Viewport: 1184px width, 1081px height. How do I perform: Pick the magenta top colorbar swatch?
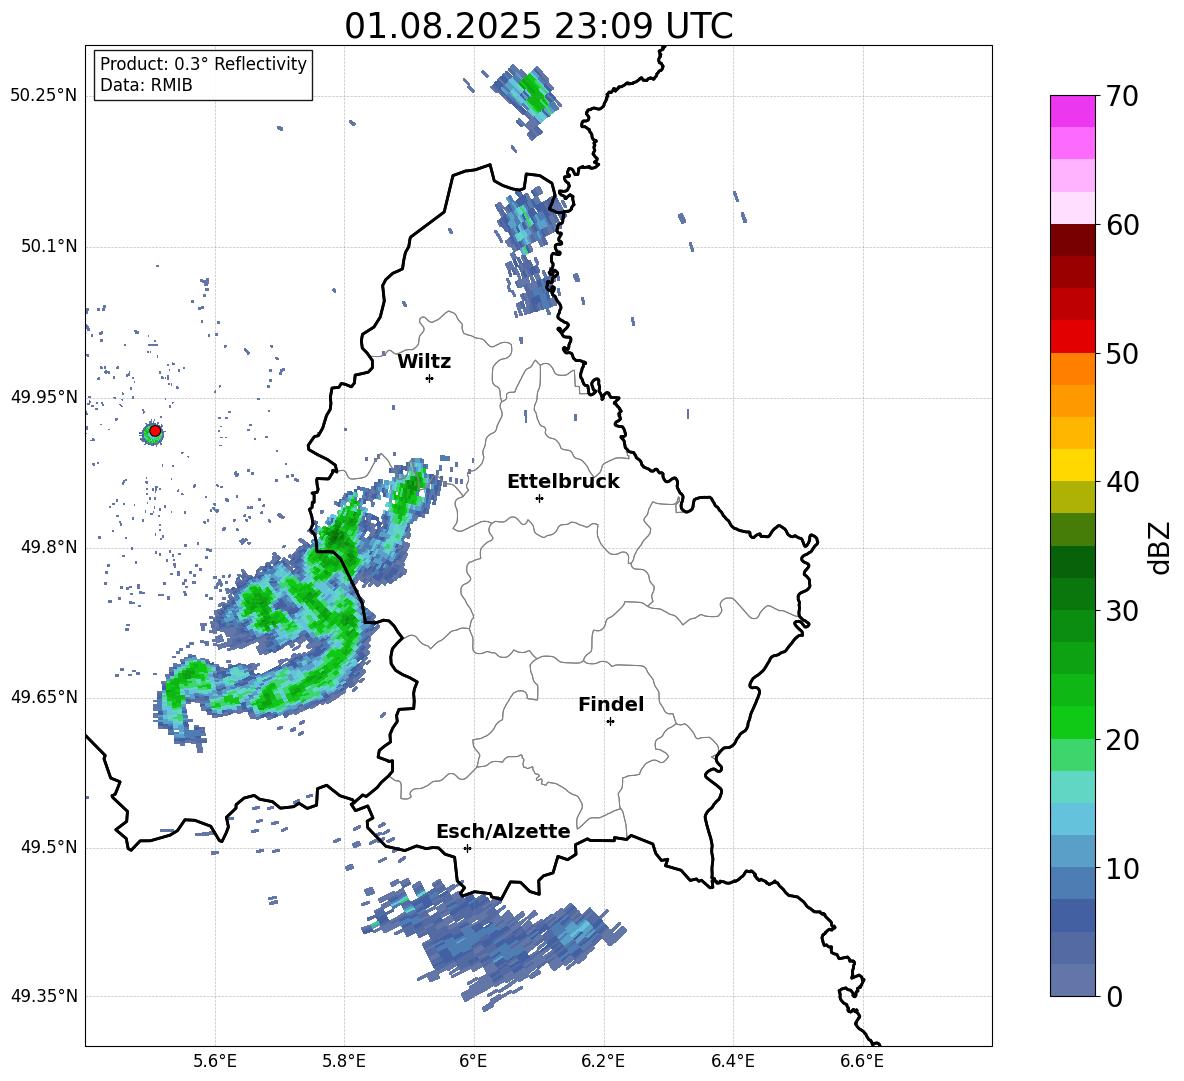pyautogui.click(x=1072, y=112)
